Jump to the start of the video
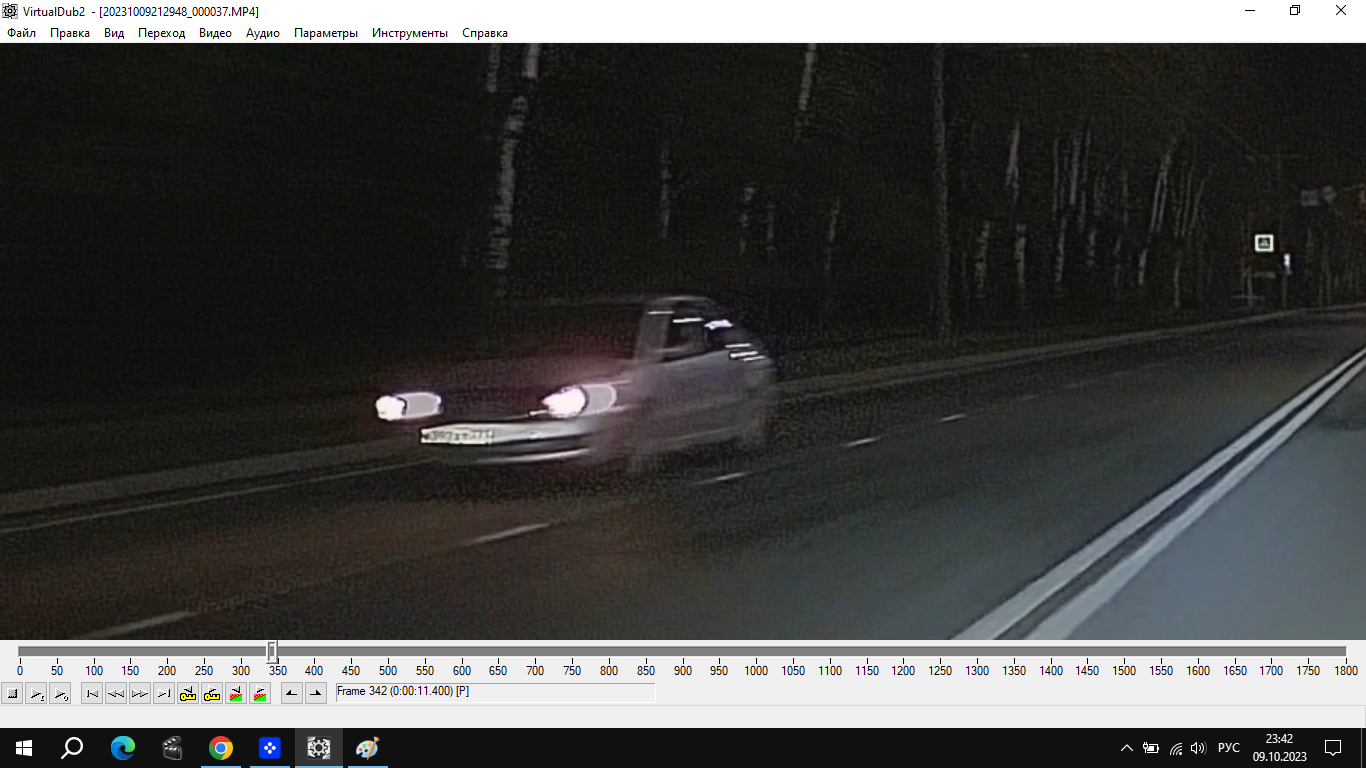The width and height of the screenshot is (1366, 768). pos(92,693)
